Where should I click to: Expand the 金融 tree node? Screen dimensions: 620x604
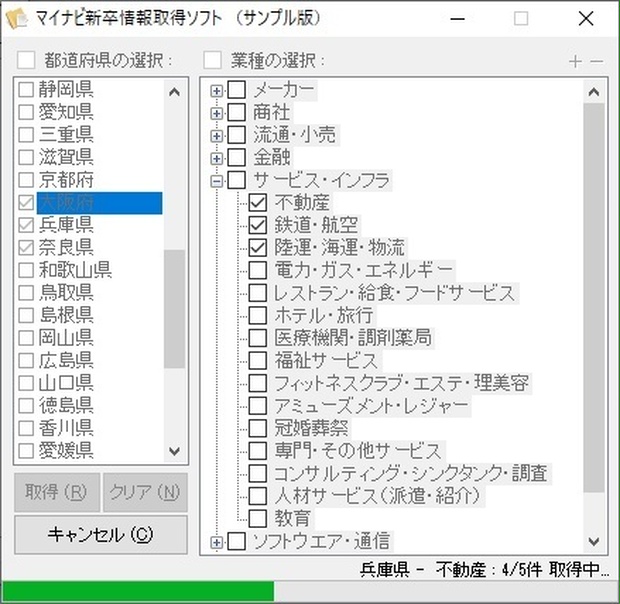click(216, 159)
